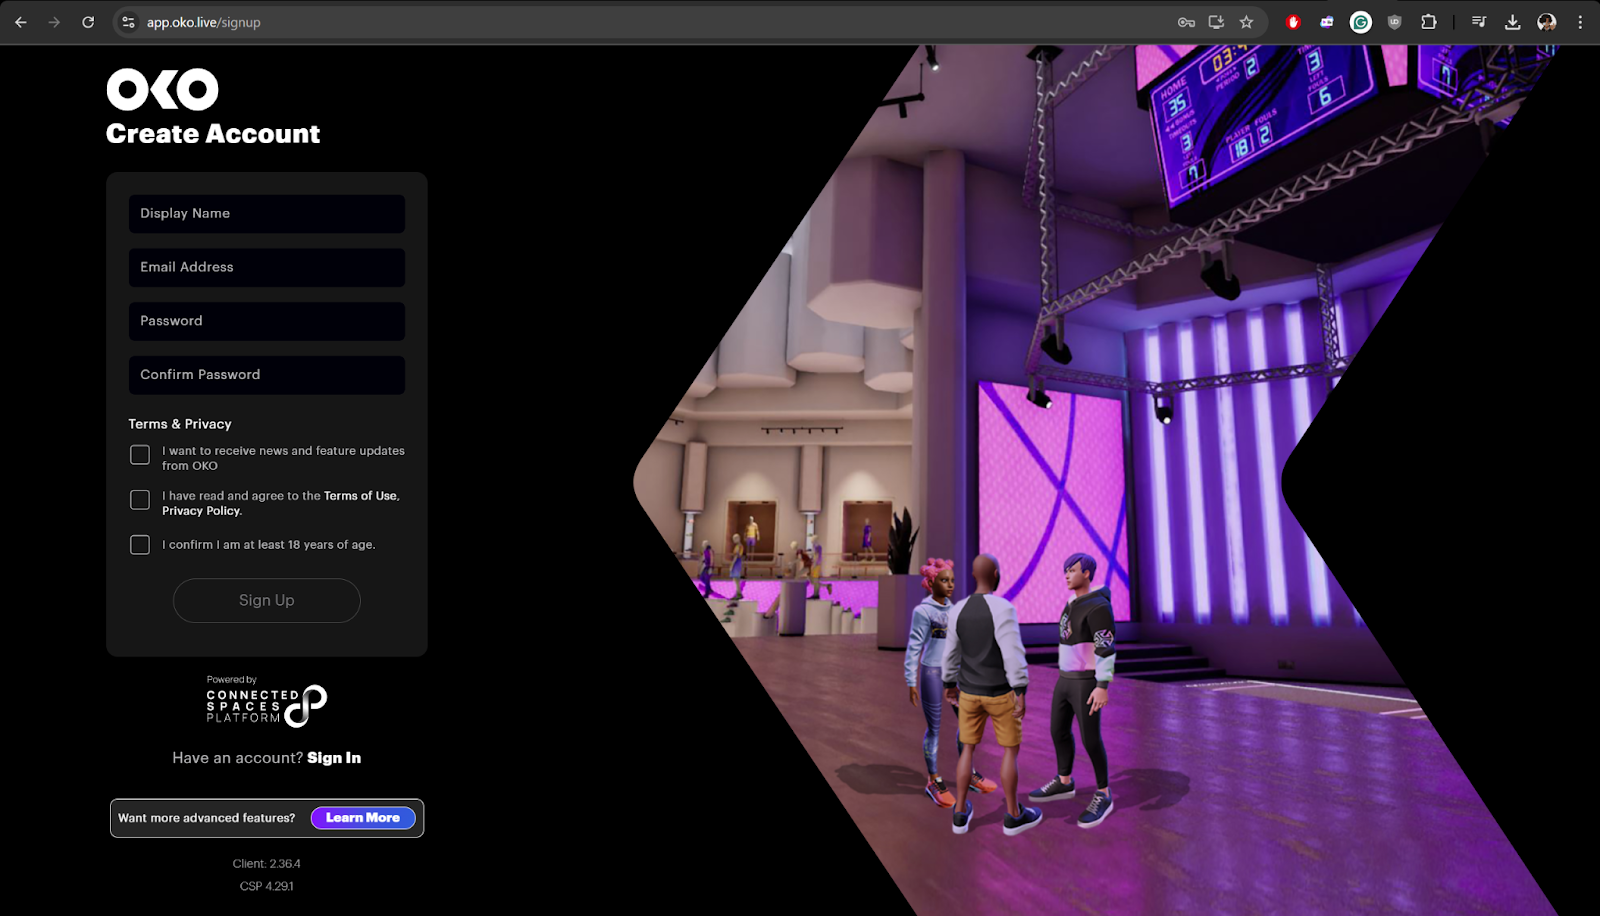Open the browser downloads icon
1600x916 pixels.
pyautogui.click(x=1512, y=22)
